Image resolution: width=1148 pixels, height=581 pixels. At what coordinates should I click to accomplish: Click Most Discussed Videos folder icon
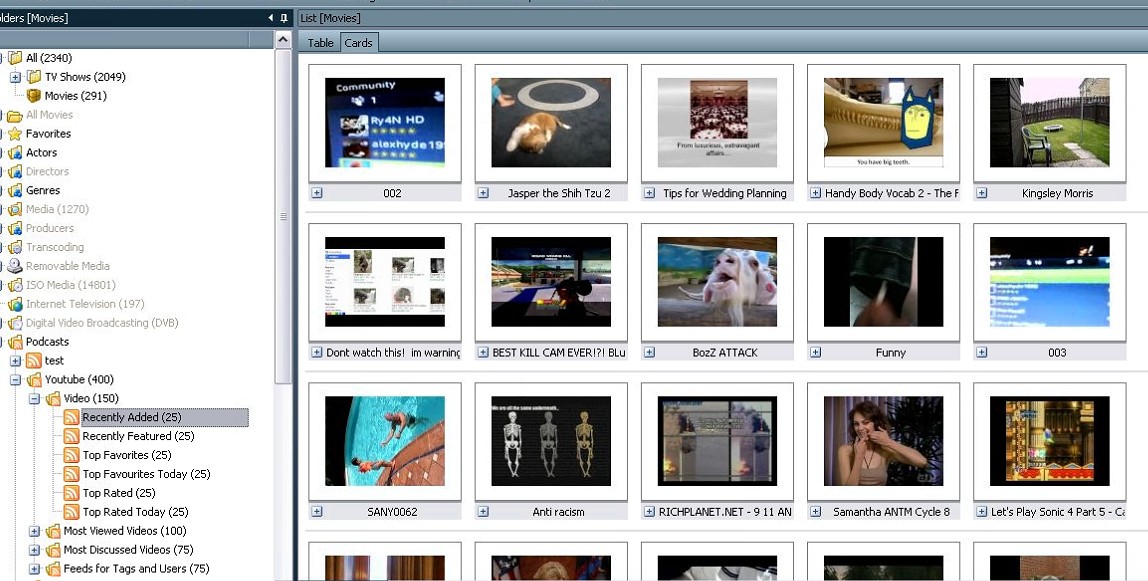(53, 550)
